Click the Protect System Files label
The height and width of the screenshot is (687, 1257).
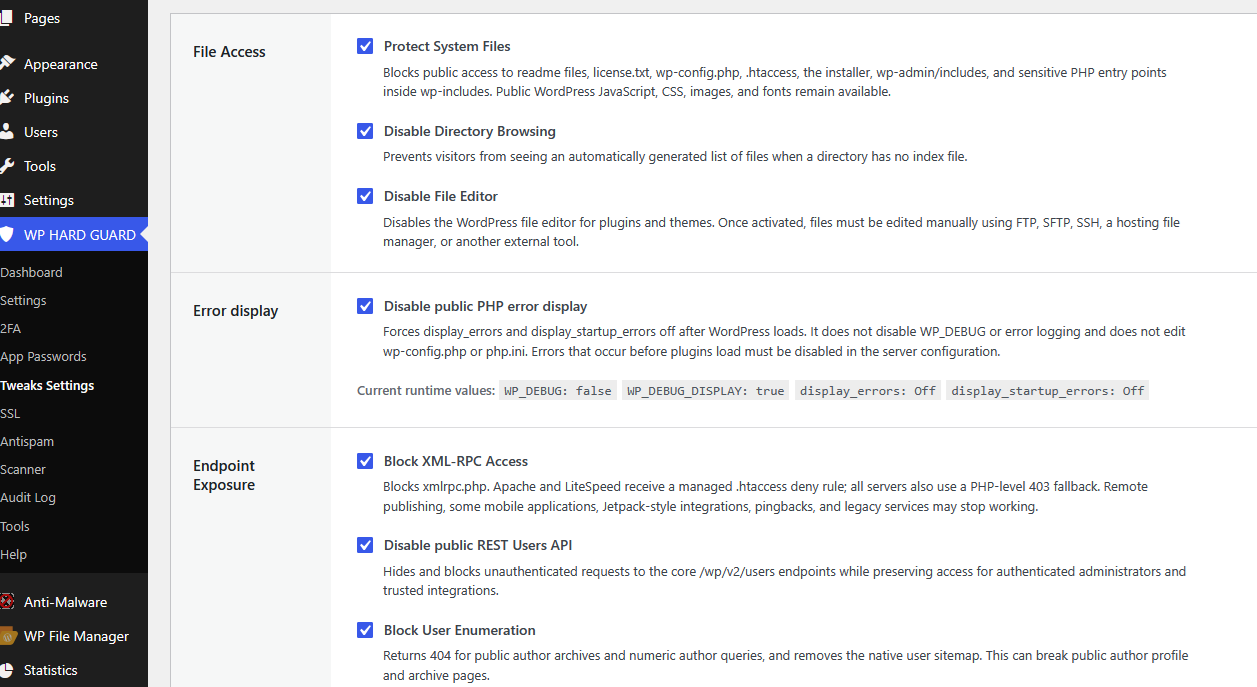coord(447,46)
